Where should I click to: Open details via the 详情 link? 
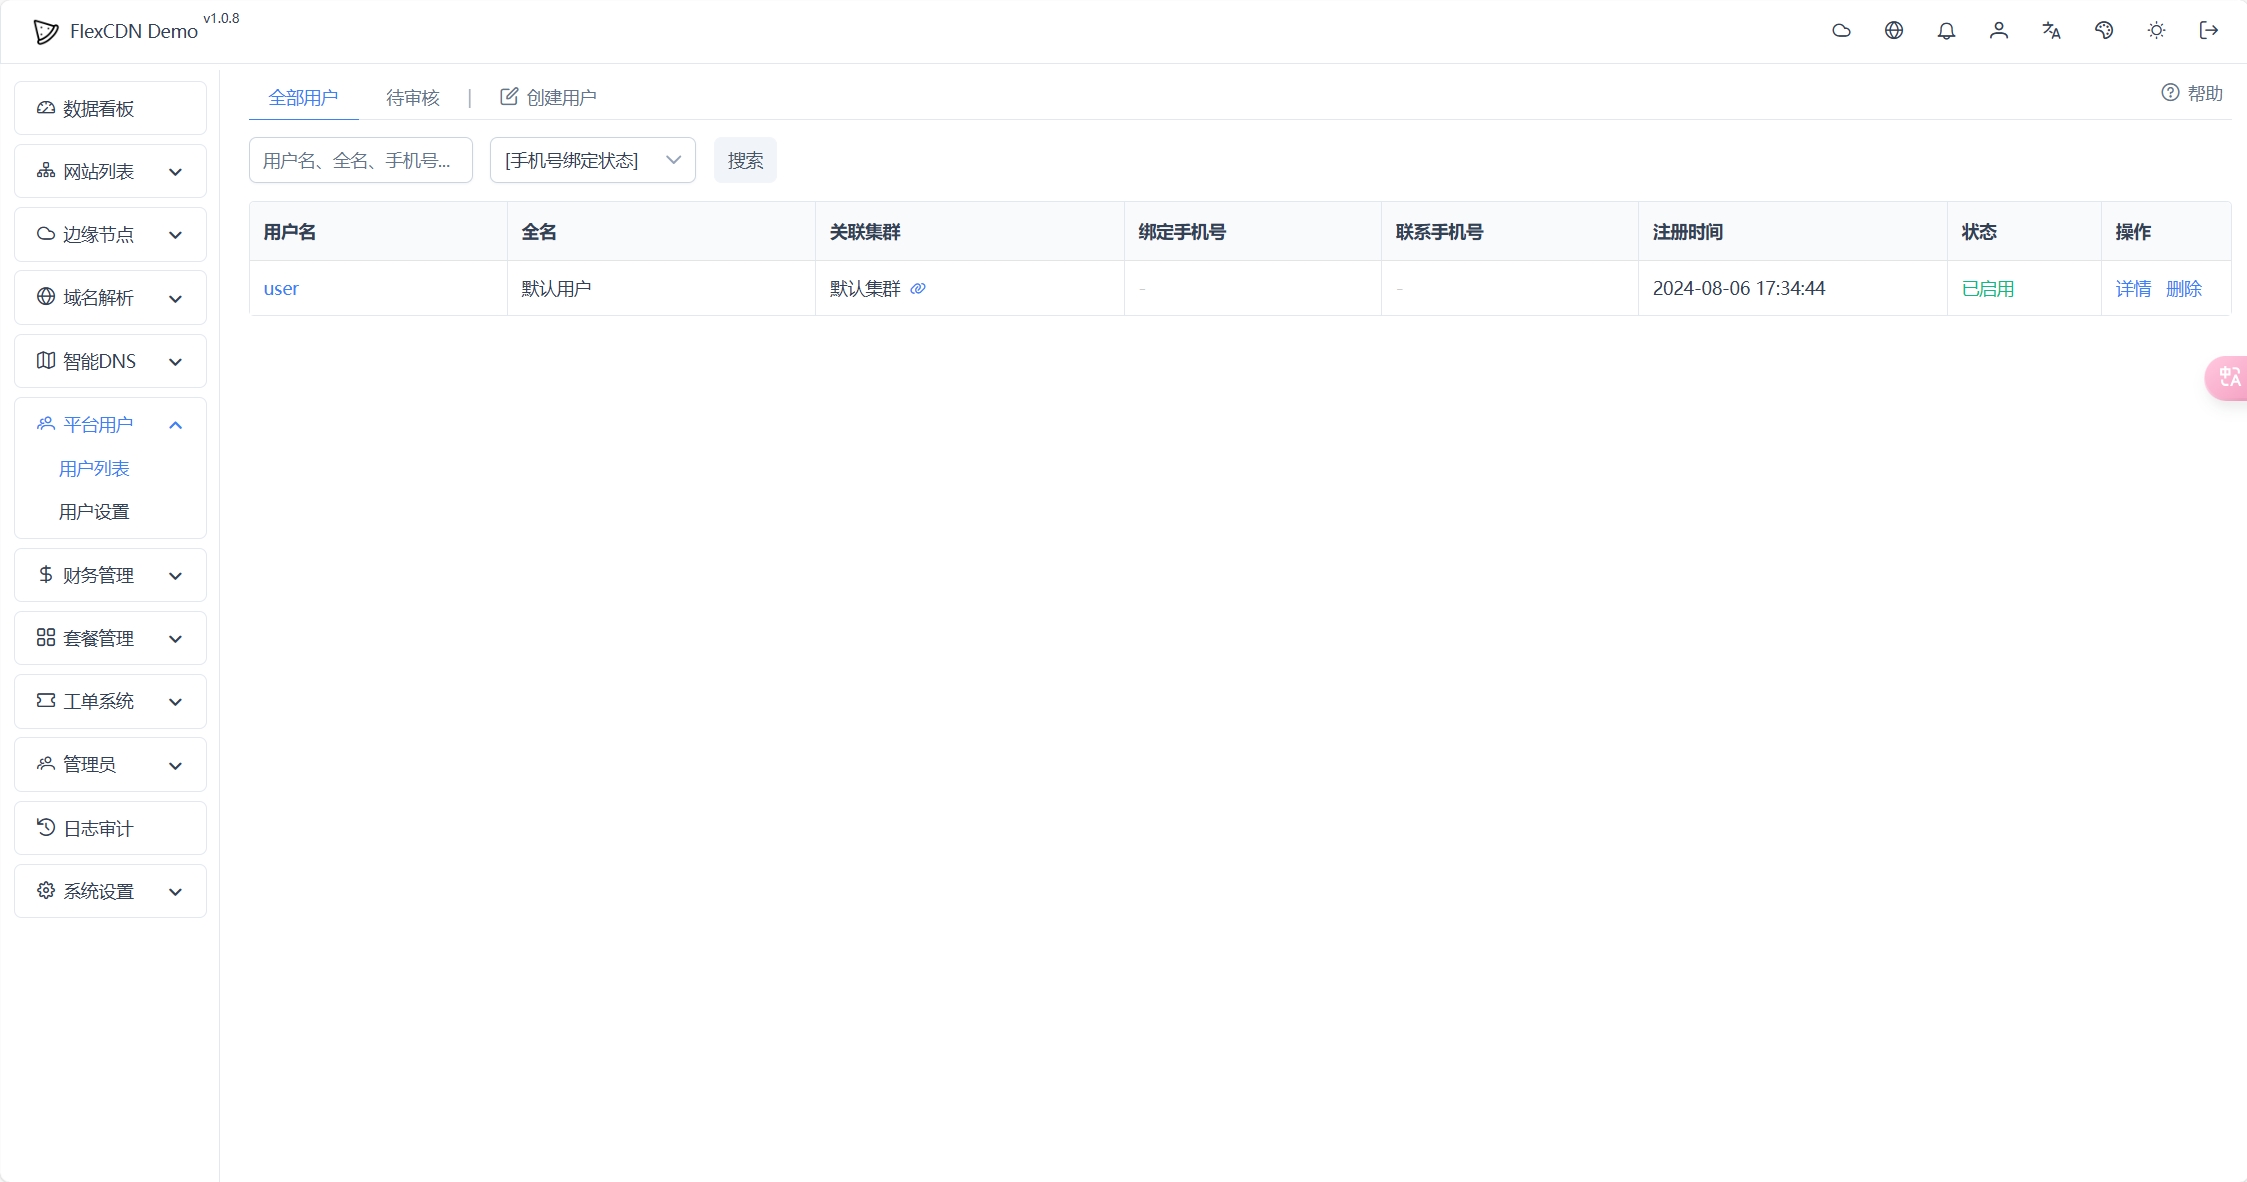coord(2134,288)
